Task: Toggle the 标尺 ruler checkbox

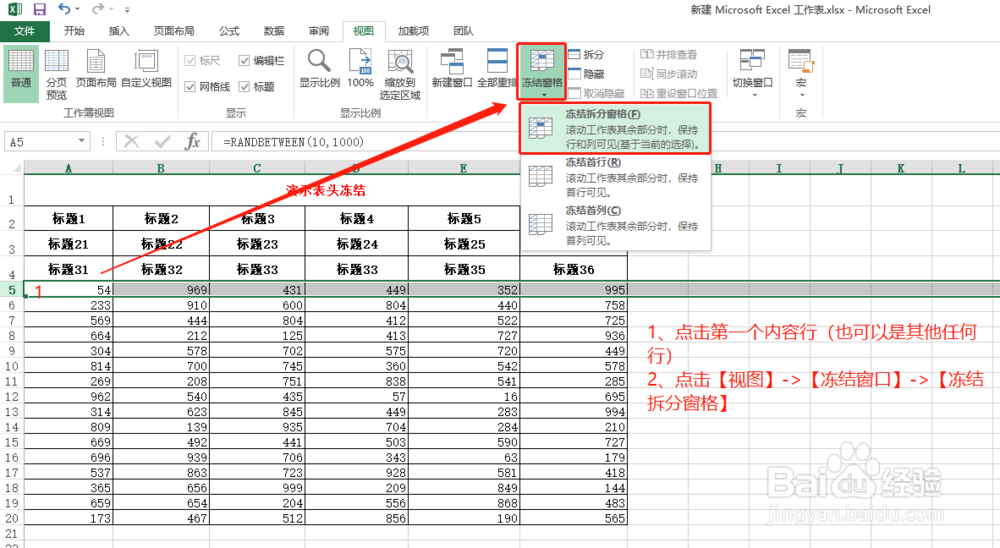Action: pyautogui.click(x=189, y=61)
